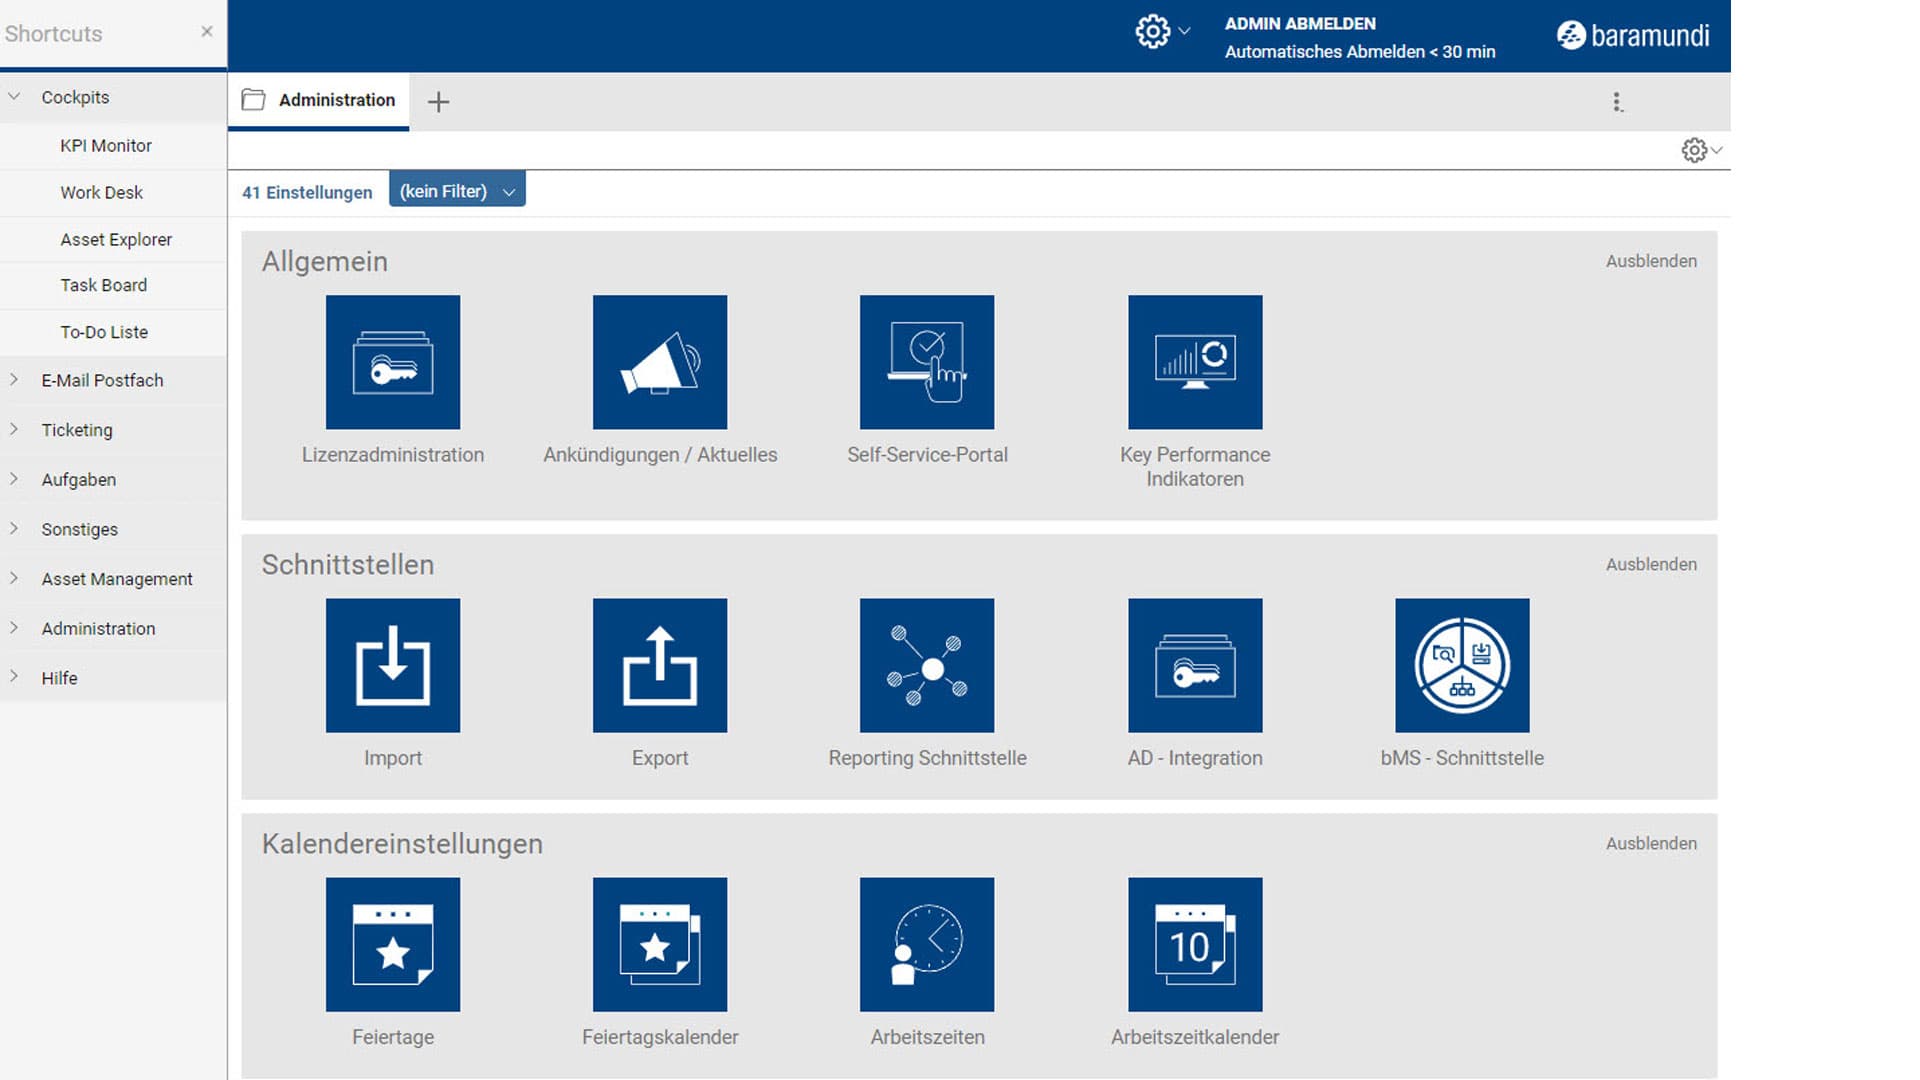The height and width of the screenshot is (1080, 1920).
Task: Click the gear icon in blue header
Action: 1153,32
